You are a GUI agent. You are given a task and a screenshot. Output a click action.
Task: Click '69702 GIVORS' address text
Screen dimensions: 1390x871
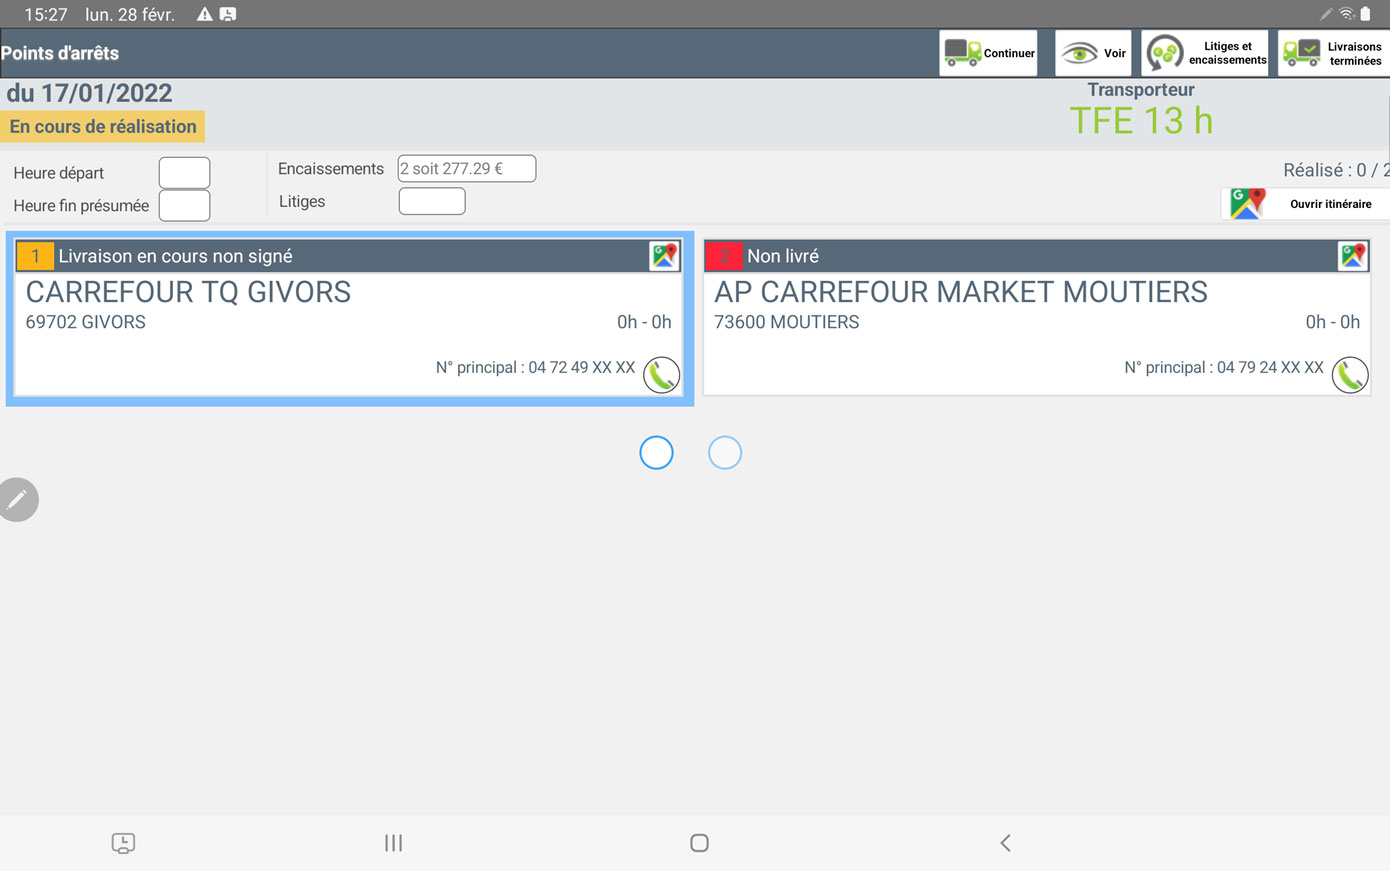point(85,322)
